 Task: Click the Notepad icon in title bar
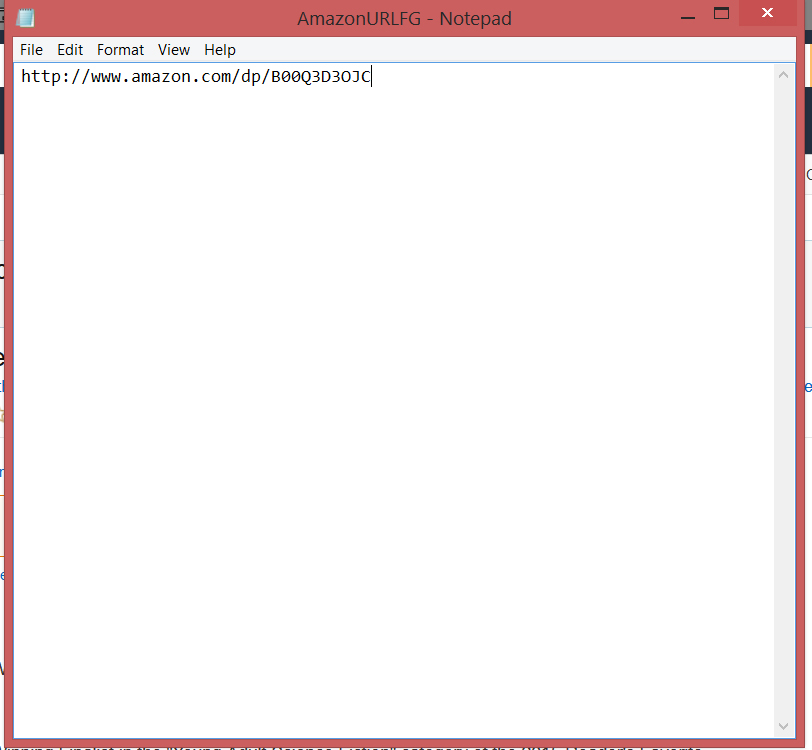pos(25,18)
